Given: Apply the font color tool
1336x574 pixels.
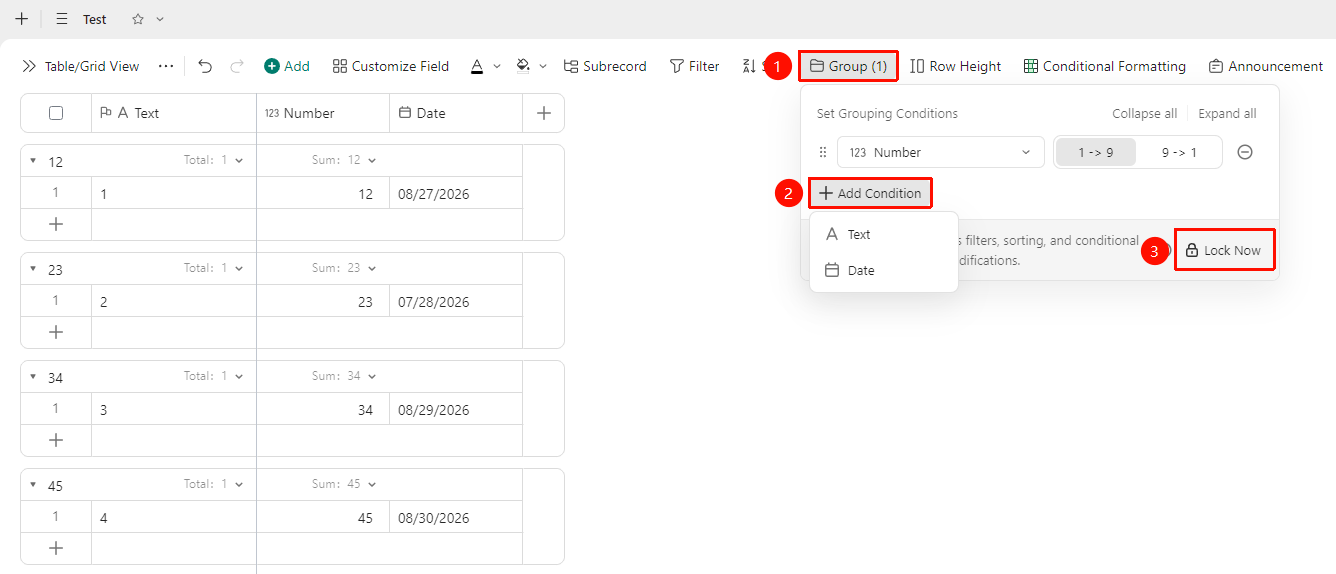Looking at the screenshot, I should pyautogui.click(x=477, y=66).
